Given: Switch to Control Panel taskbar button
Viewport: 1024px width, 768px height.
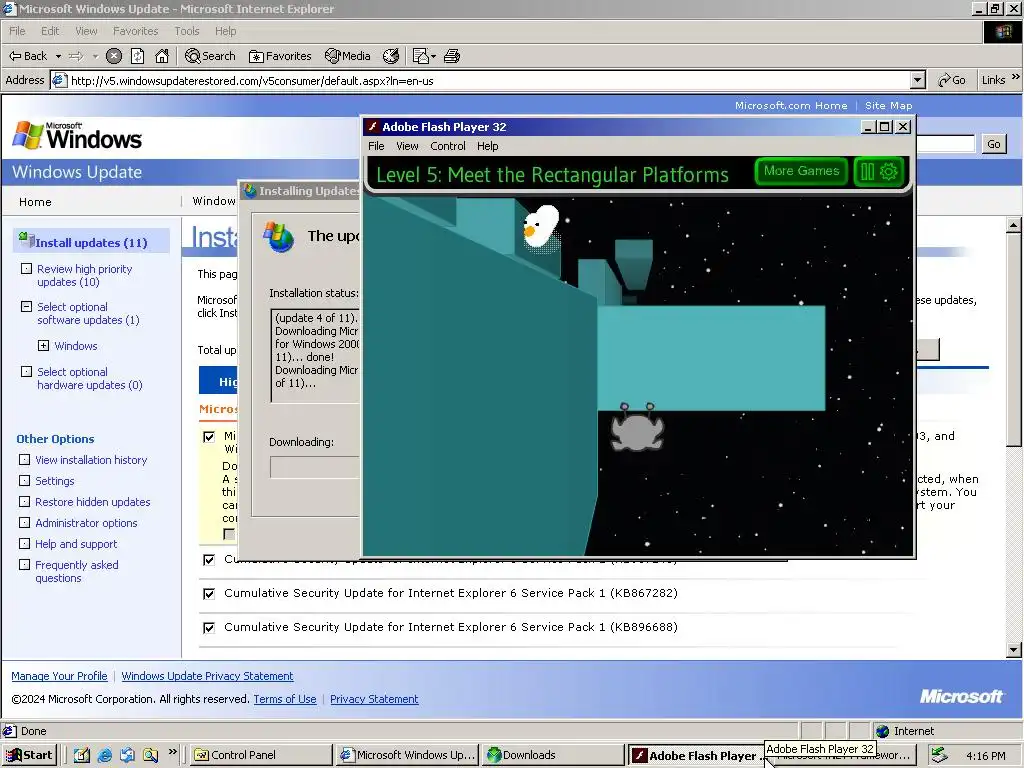Looking at the screenshot, I should (261, 755).
